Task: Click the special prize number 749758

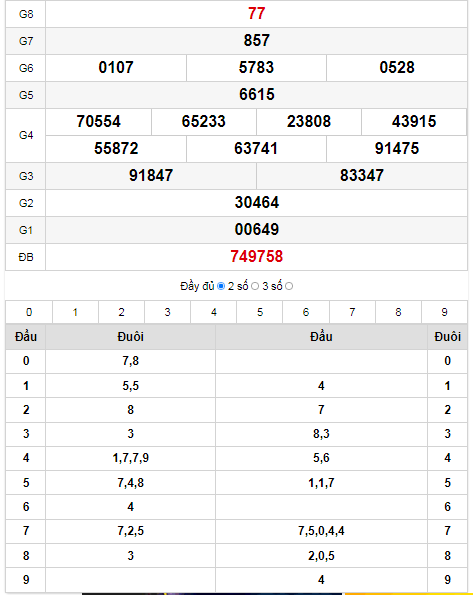Action: [x=257, y=257]
